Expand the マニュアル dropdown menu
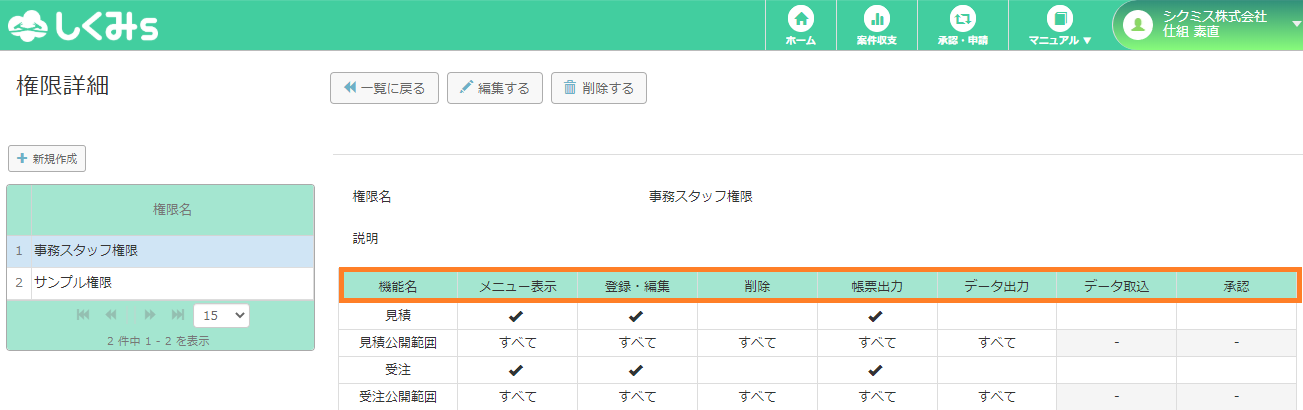Screen dimensions: 1303x410 [1060, 25]
